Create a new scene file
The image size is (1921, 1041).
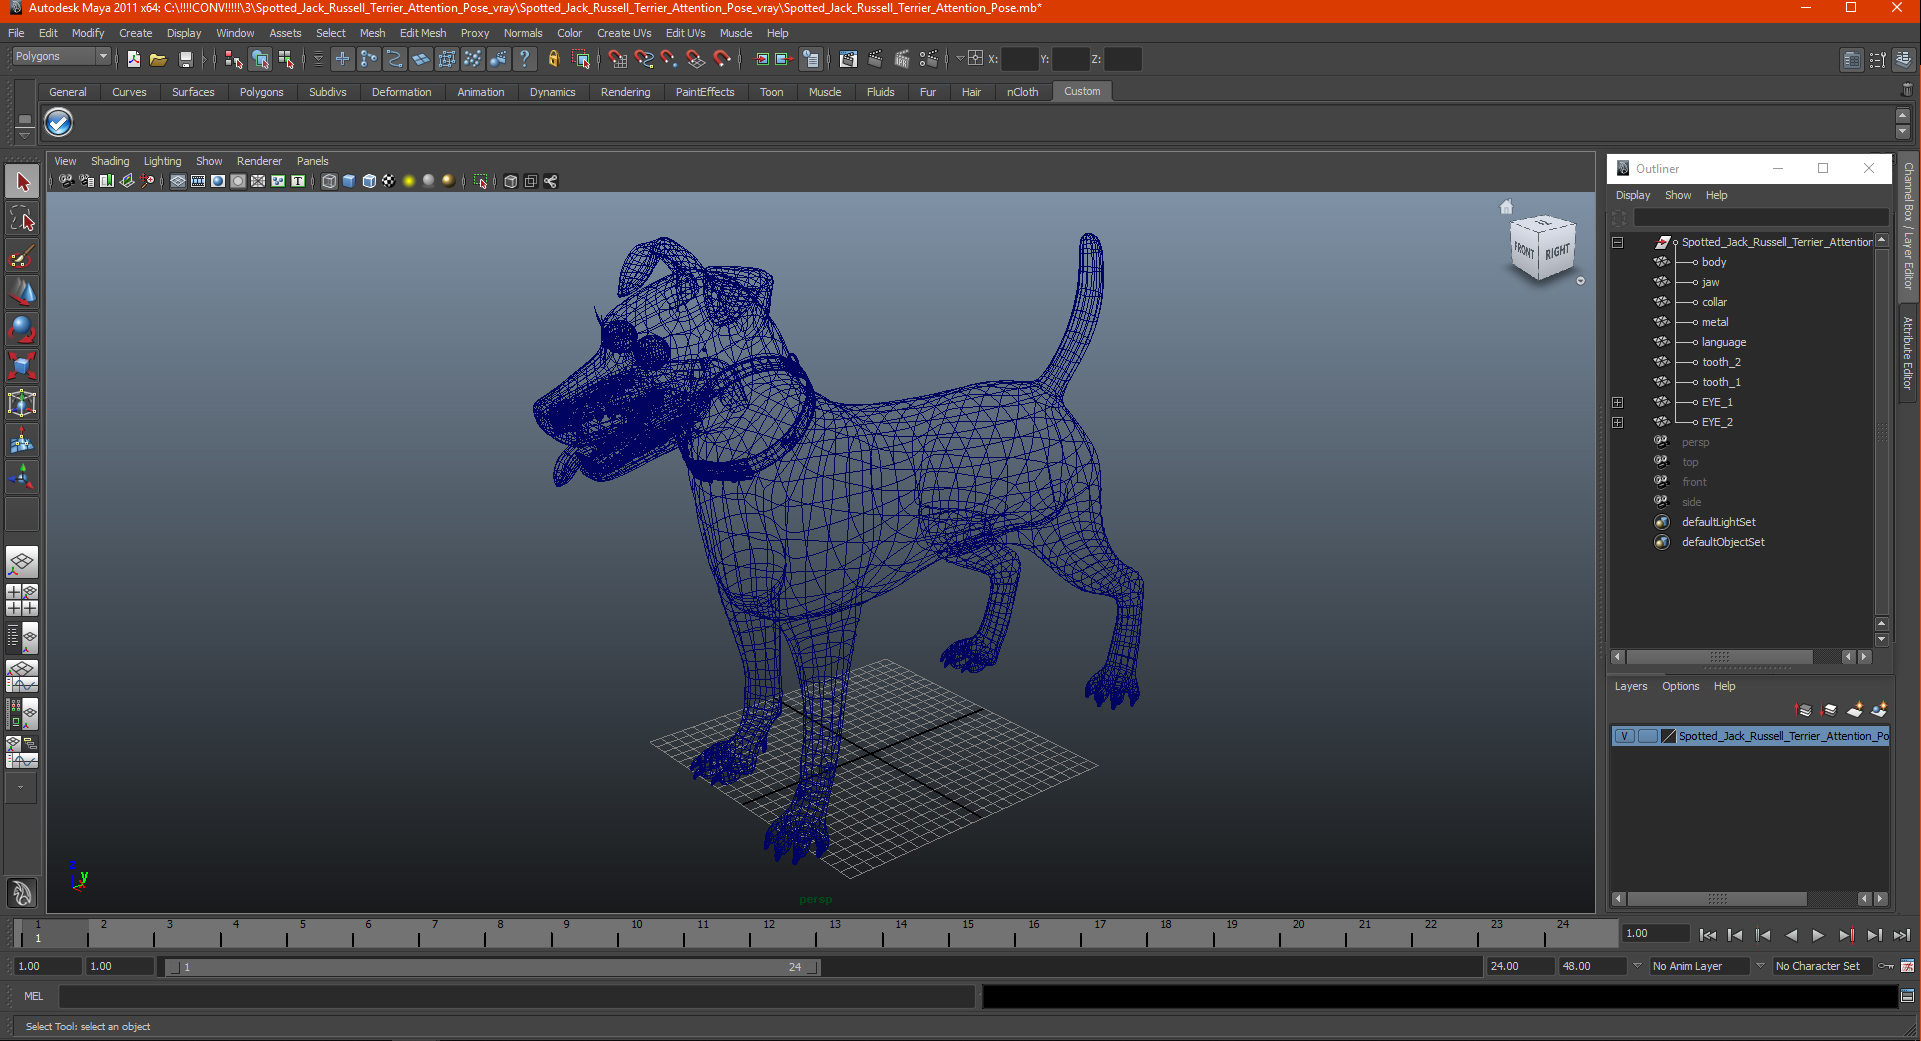point(133,59)
